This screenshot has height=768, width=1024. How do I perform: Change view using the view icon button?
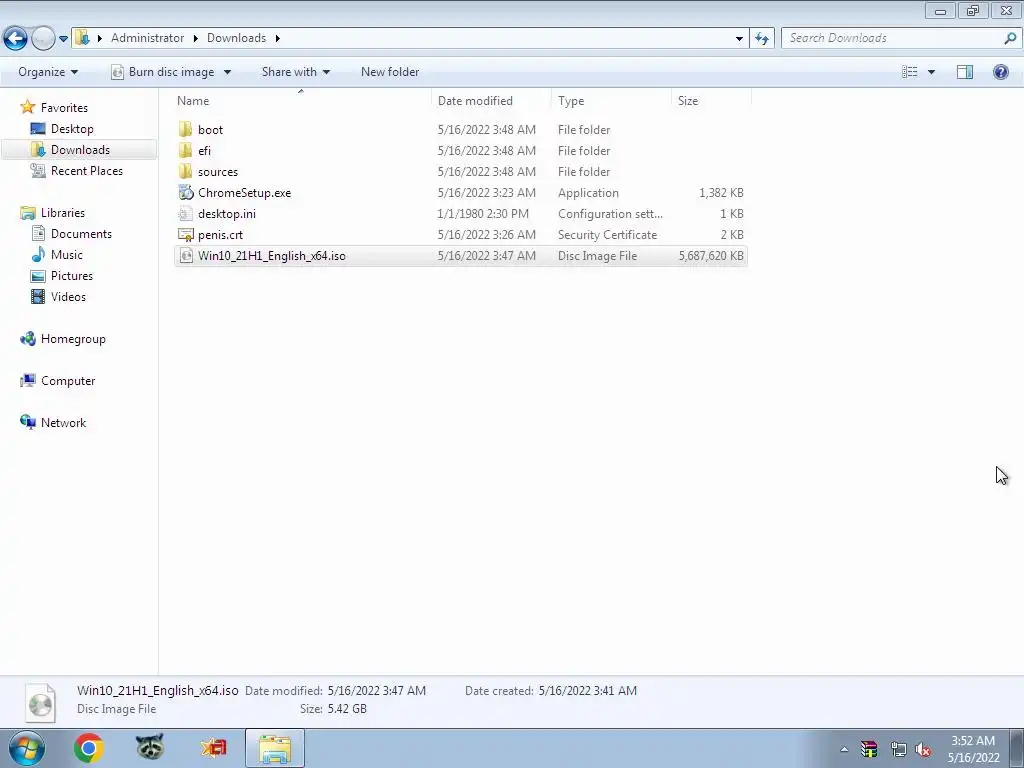[910, 72]
